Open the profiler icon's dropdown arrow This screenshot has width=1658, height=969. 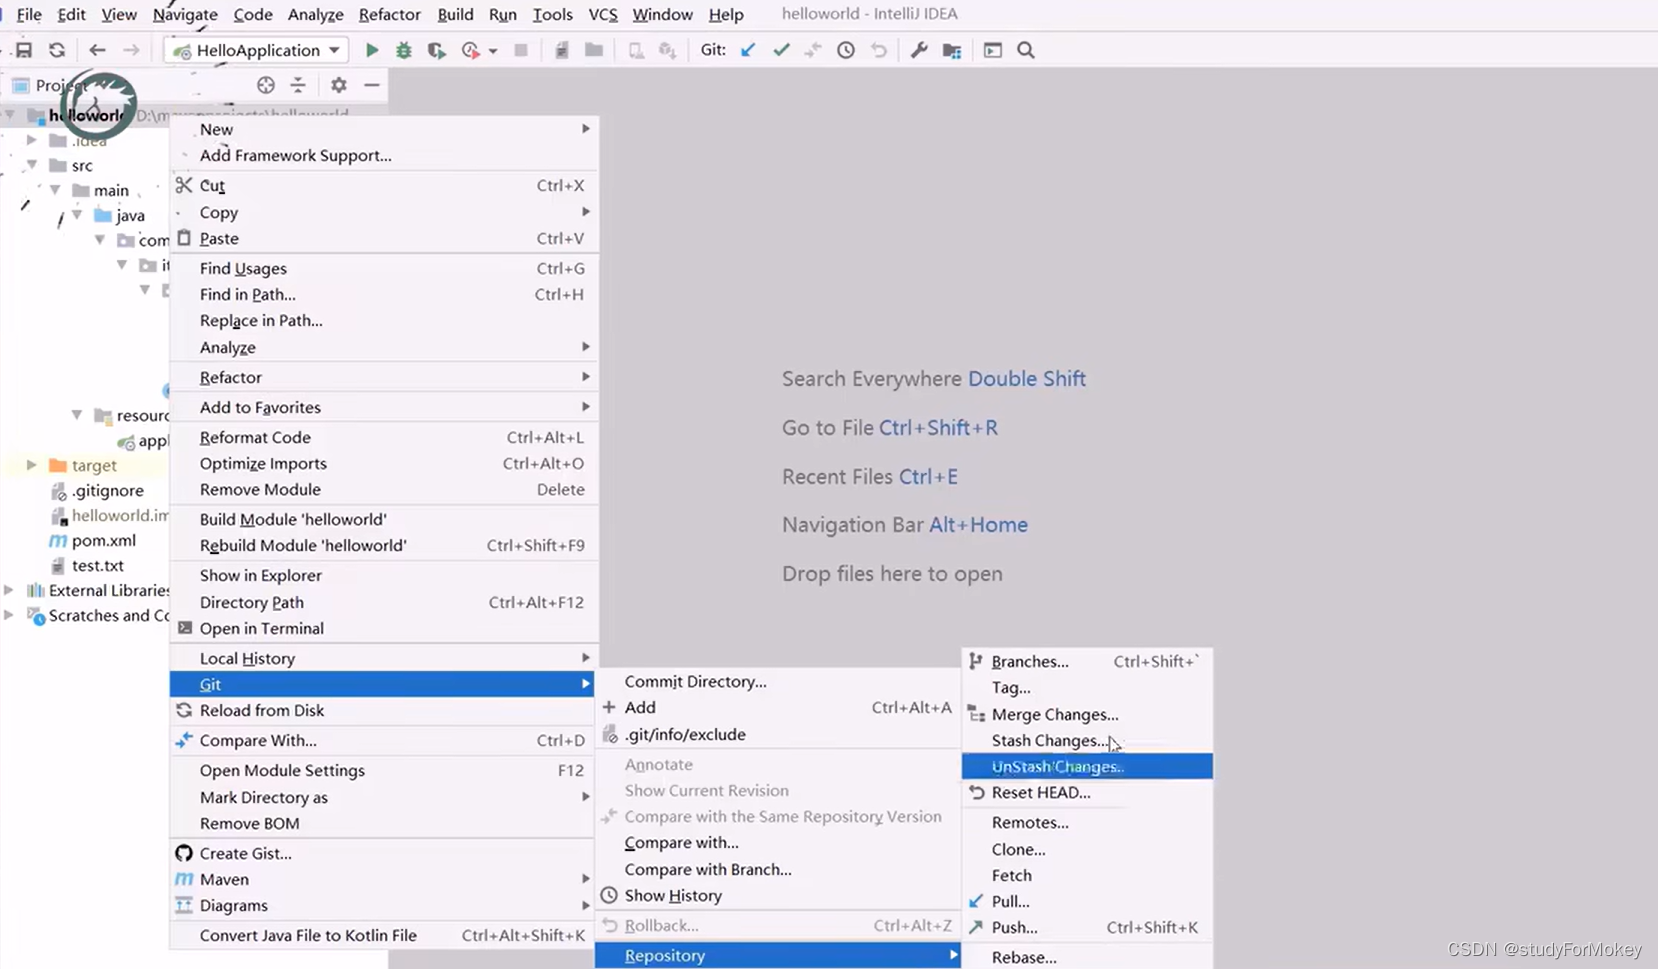click(x=493, y=51)
